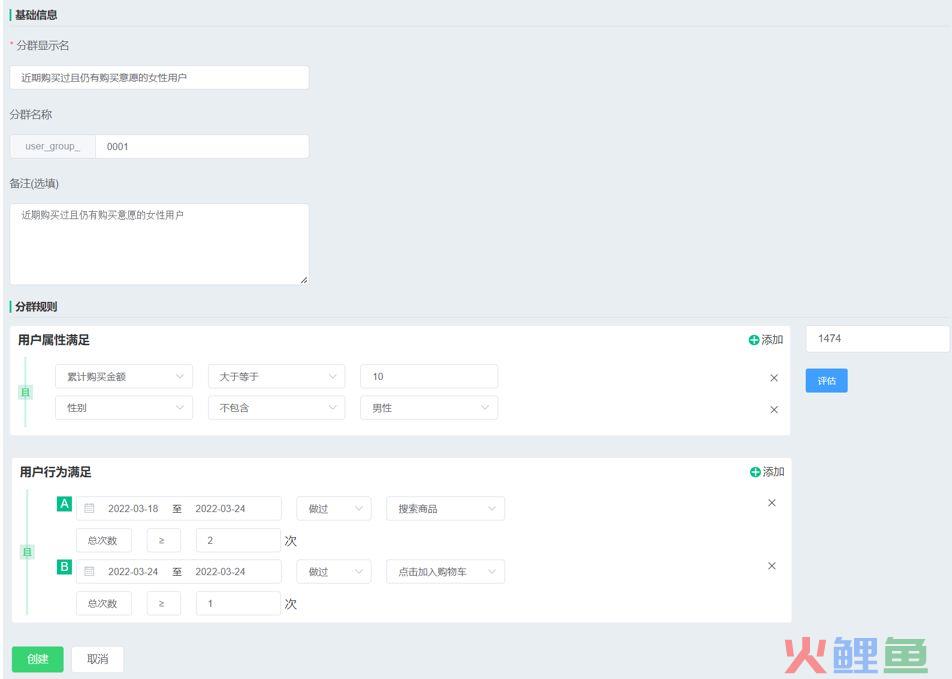Click rule A's 总次数 selector
The width and height of the screenshot is (952, 679).
(104, 541)
